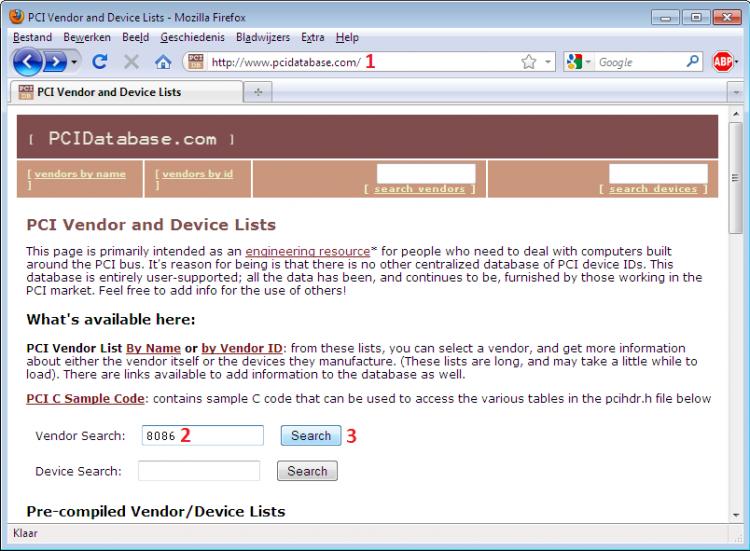Click the header vendor search text box
The image size is (750, 551).
click(x=426, y=173)
